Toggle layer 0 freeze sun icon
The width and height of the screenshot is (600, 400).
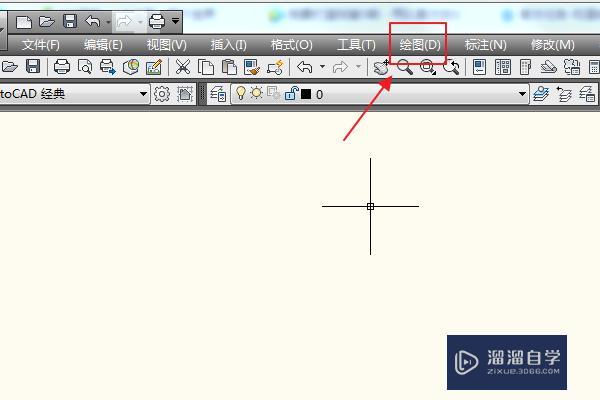pos(256,93)
